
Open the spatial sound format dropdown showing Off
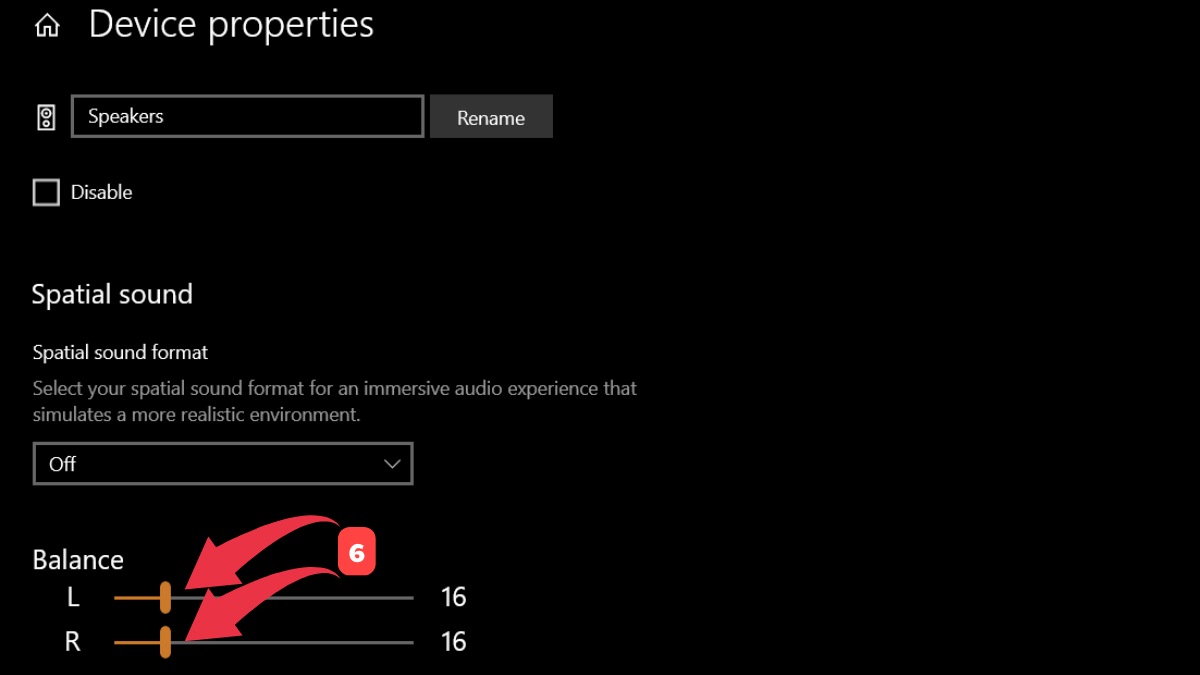coord(222,464)
